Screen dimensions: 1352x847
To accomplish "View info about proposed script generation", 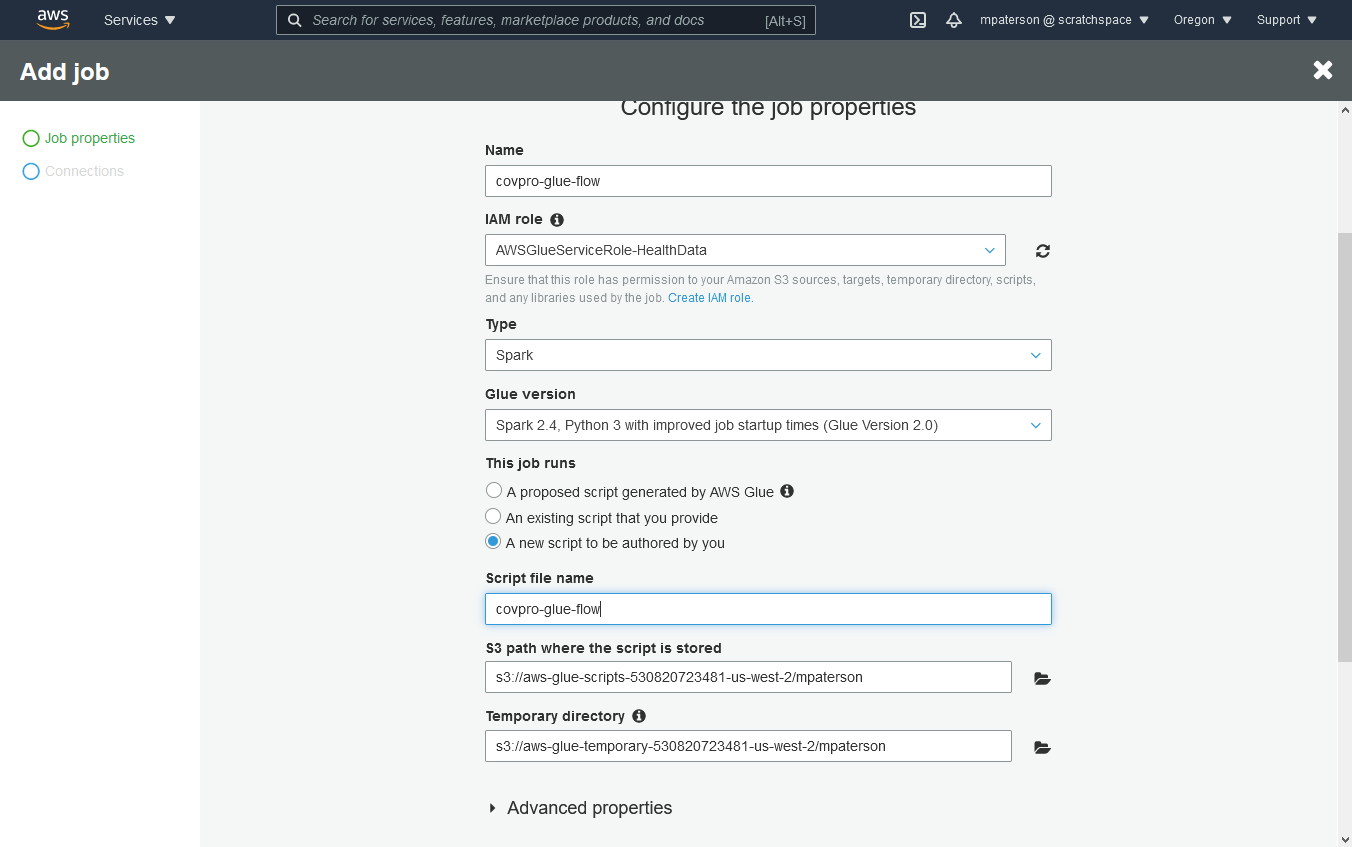I will pos(786,491).
